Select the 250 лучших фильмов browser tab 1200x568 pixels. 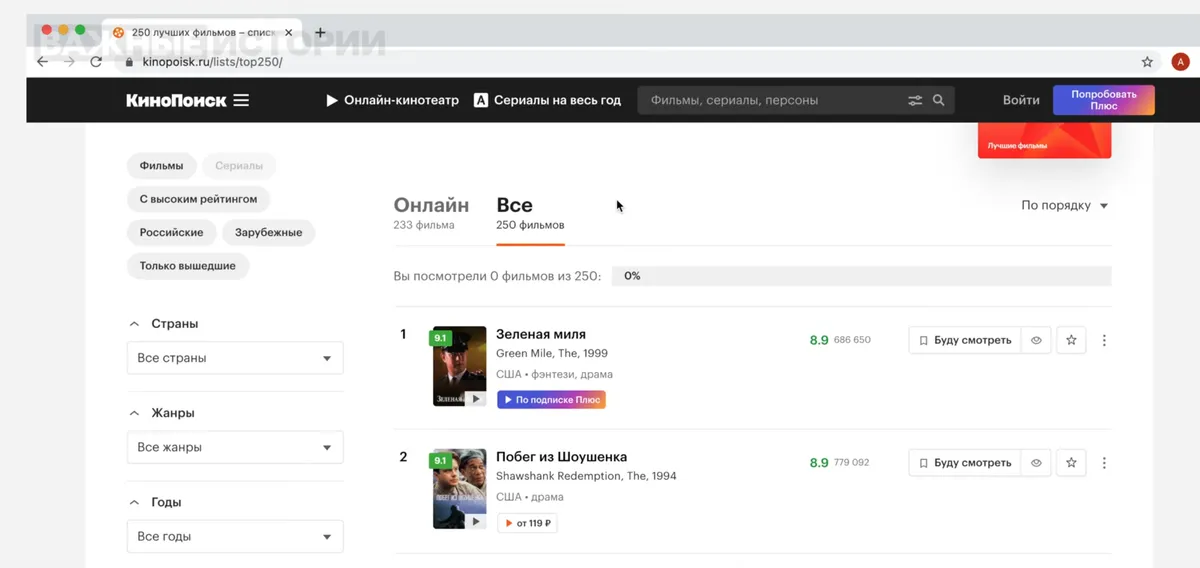pos(204,32)
